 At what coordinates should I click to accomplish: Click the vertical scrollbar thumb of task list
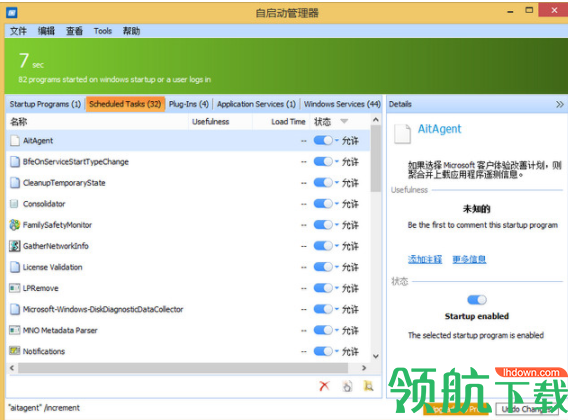click(376, 158)
